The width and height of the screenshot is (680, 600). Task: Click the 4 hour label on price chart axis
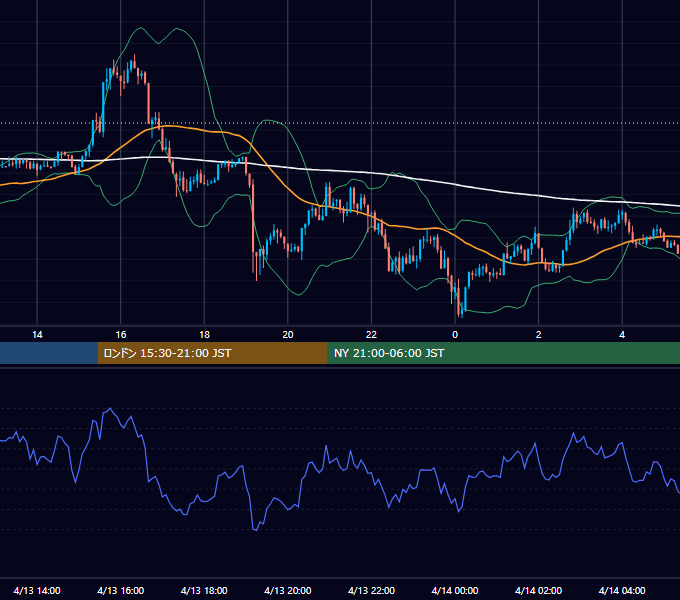(622, 335)
